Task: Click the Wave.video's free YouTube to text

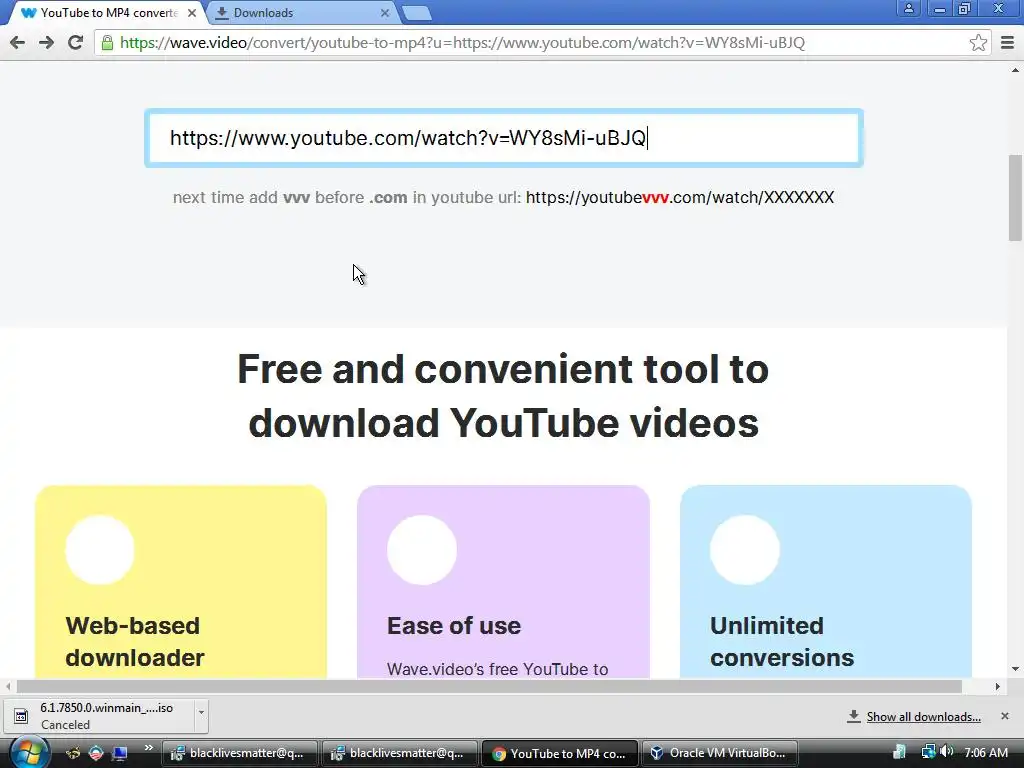Action: pos(498,669)
